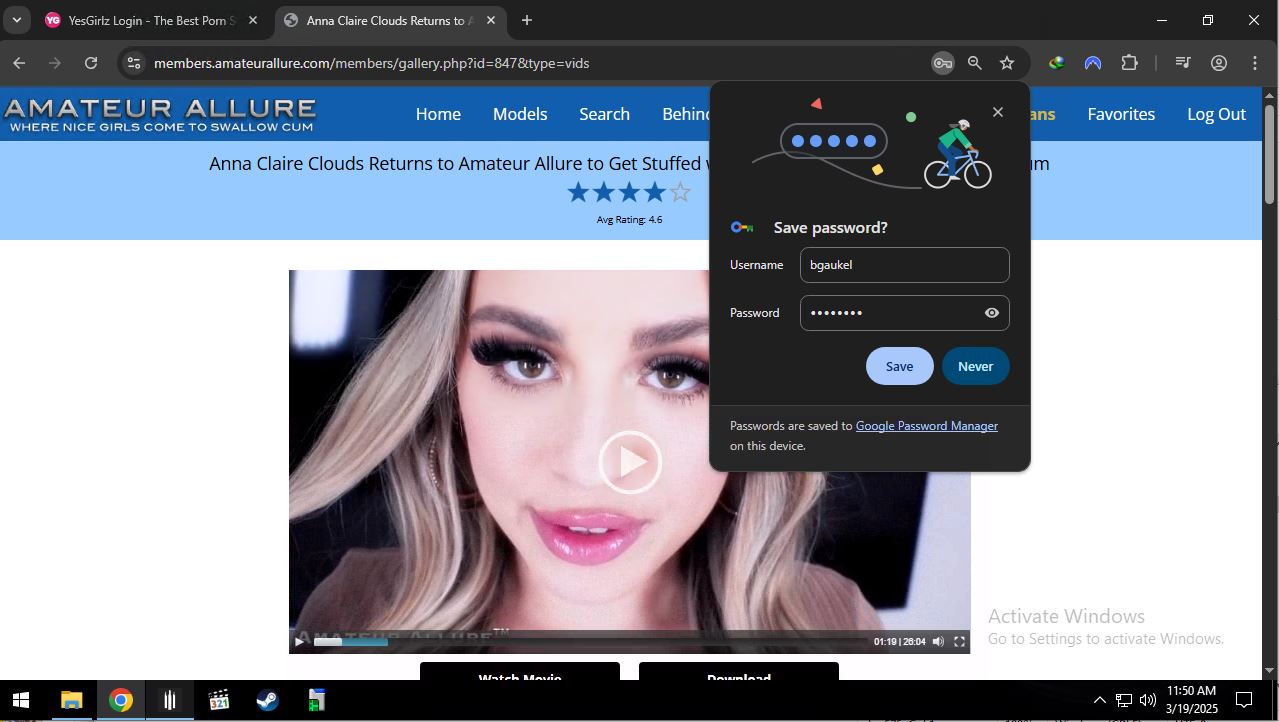
Task: Toggle fullscreen on the video player
Action: coord(959,642)
